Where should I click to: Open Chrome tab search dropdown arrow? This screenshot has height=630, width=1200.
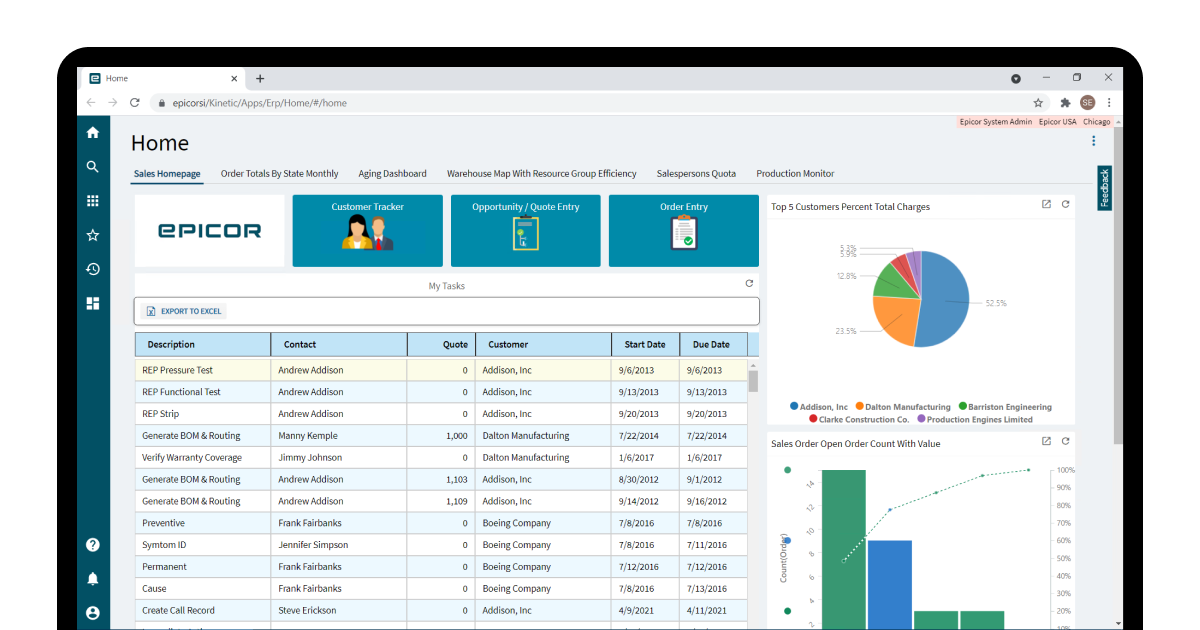tap(1016, 78)
